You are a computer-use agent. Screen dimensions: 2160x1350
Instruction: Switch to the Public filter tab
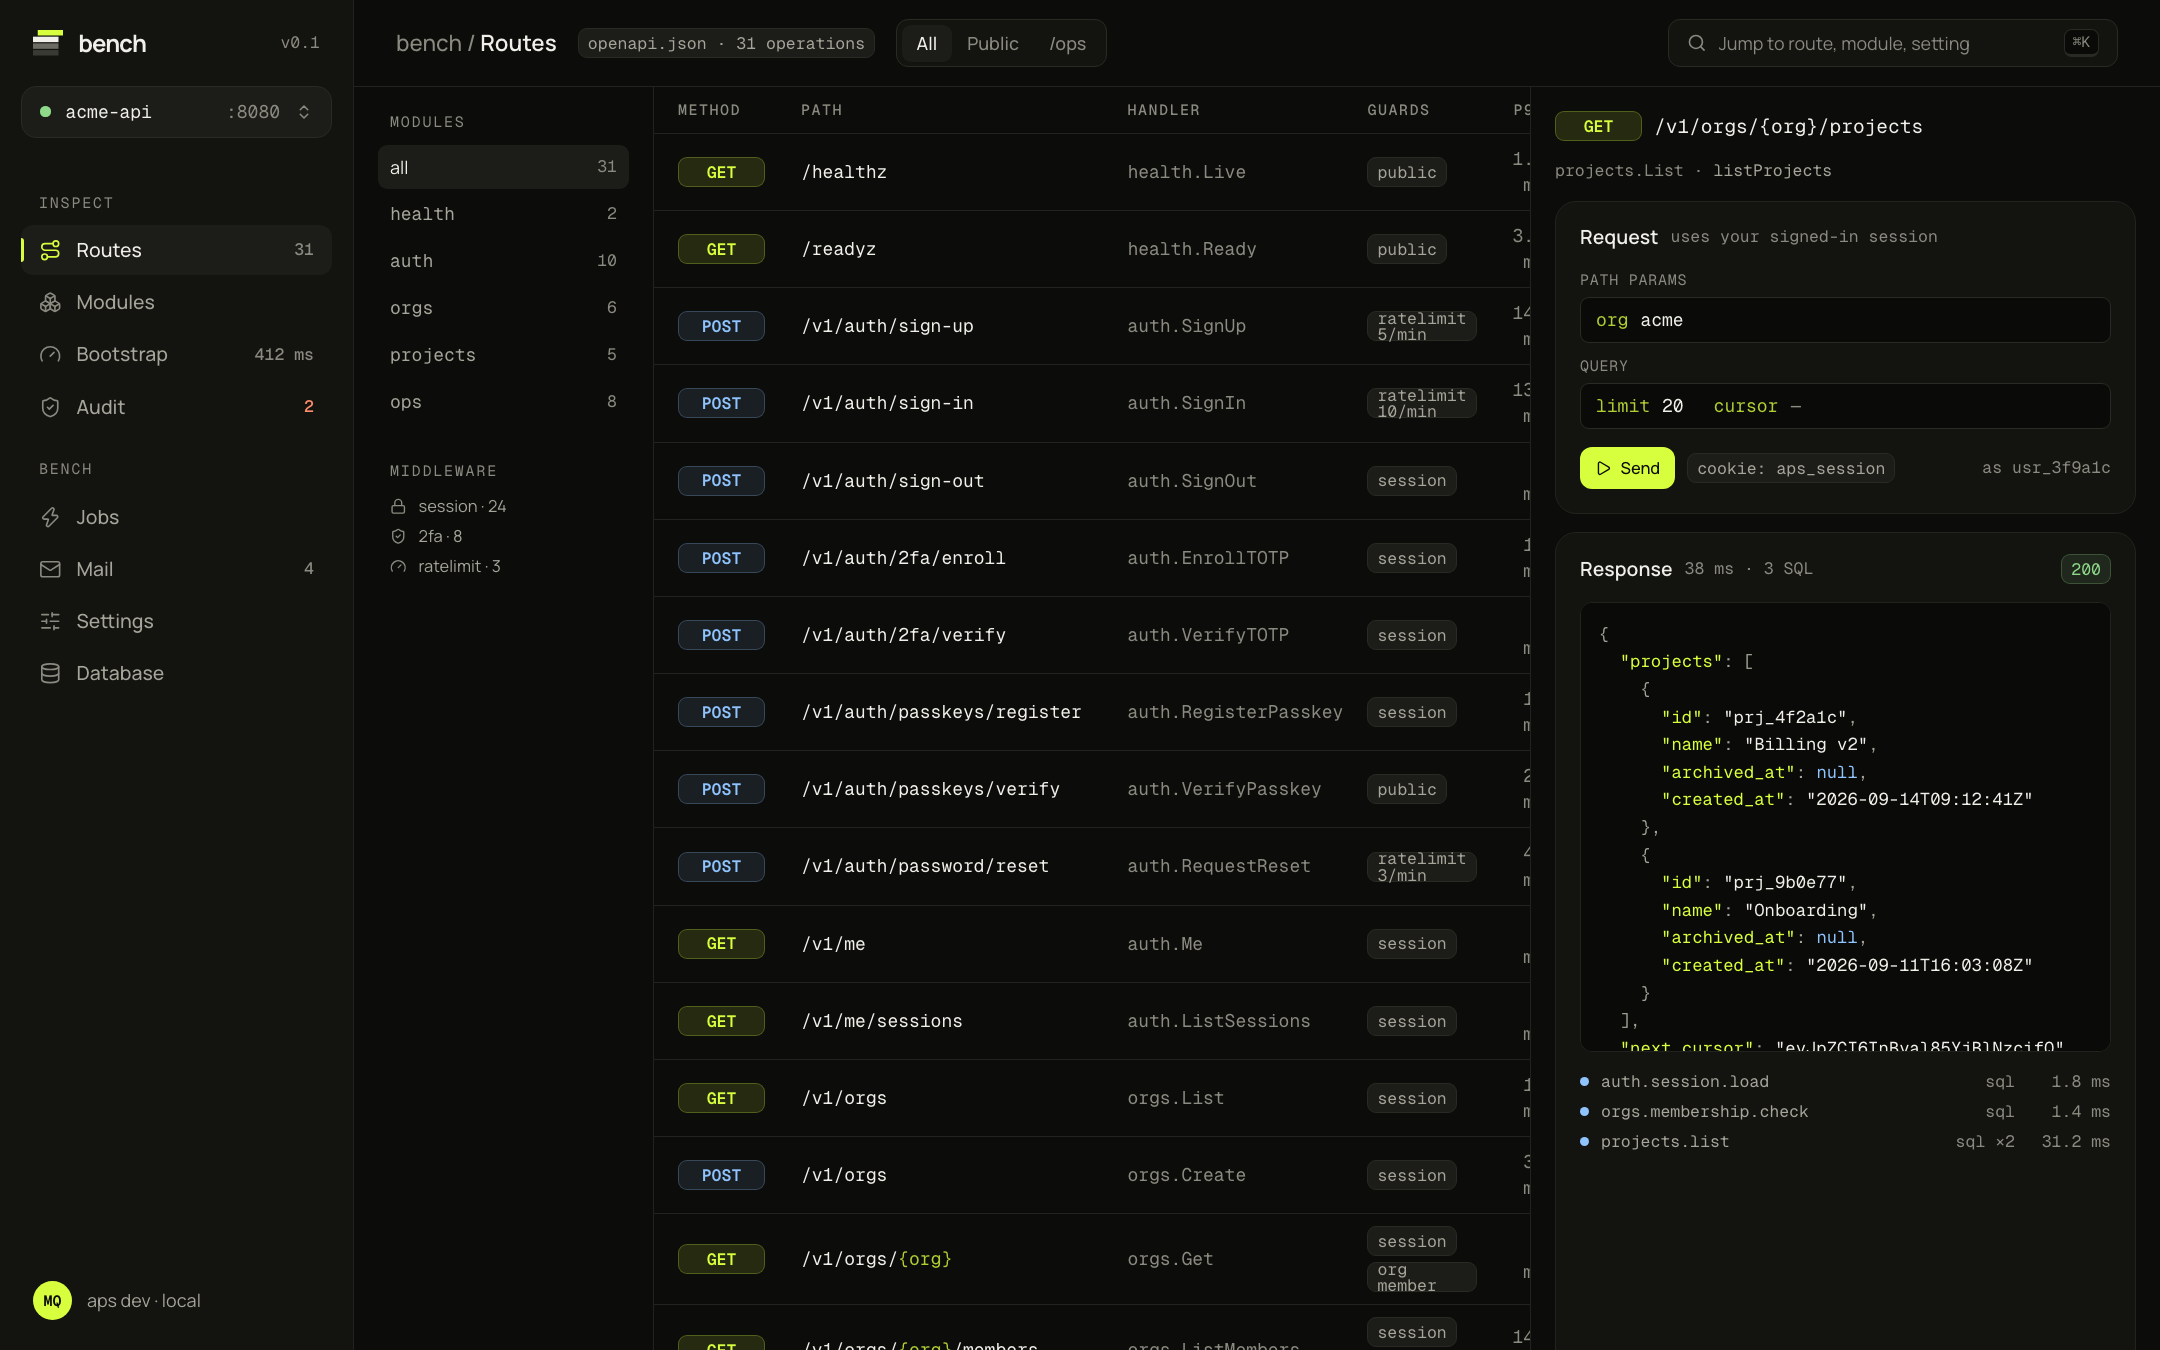pyautogui.click(x=992, y=44)
